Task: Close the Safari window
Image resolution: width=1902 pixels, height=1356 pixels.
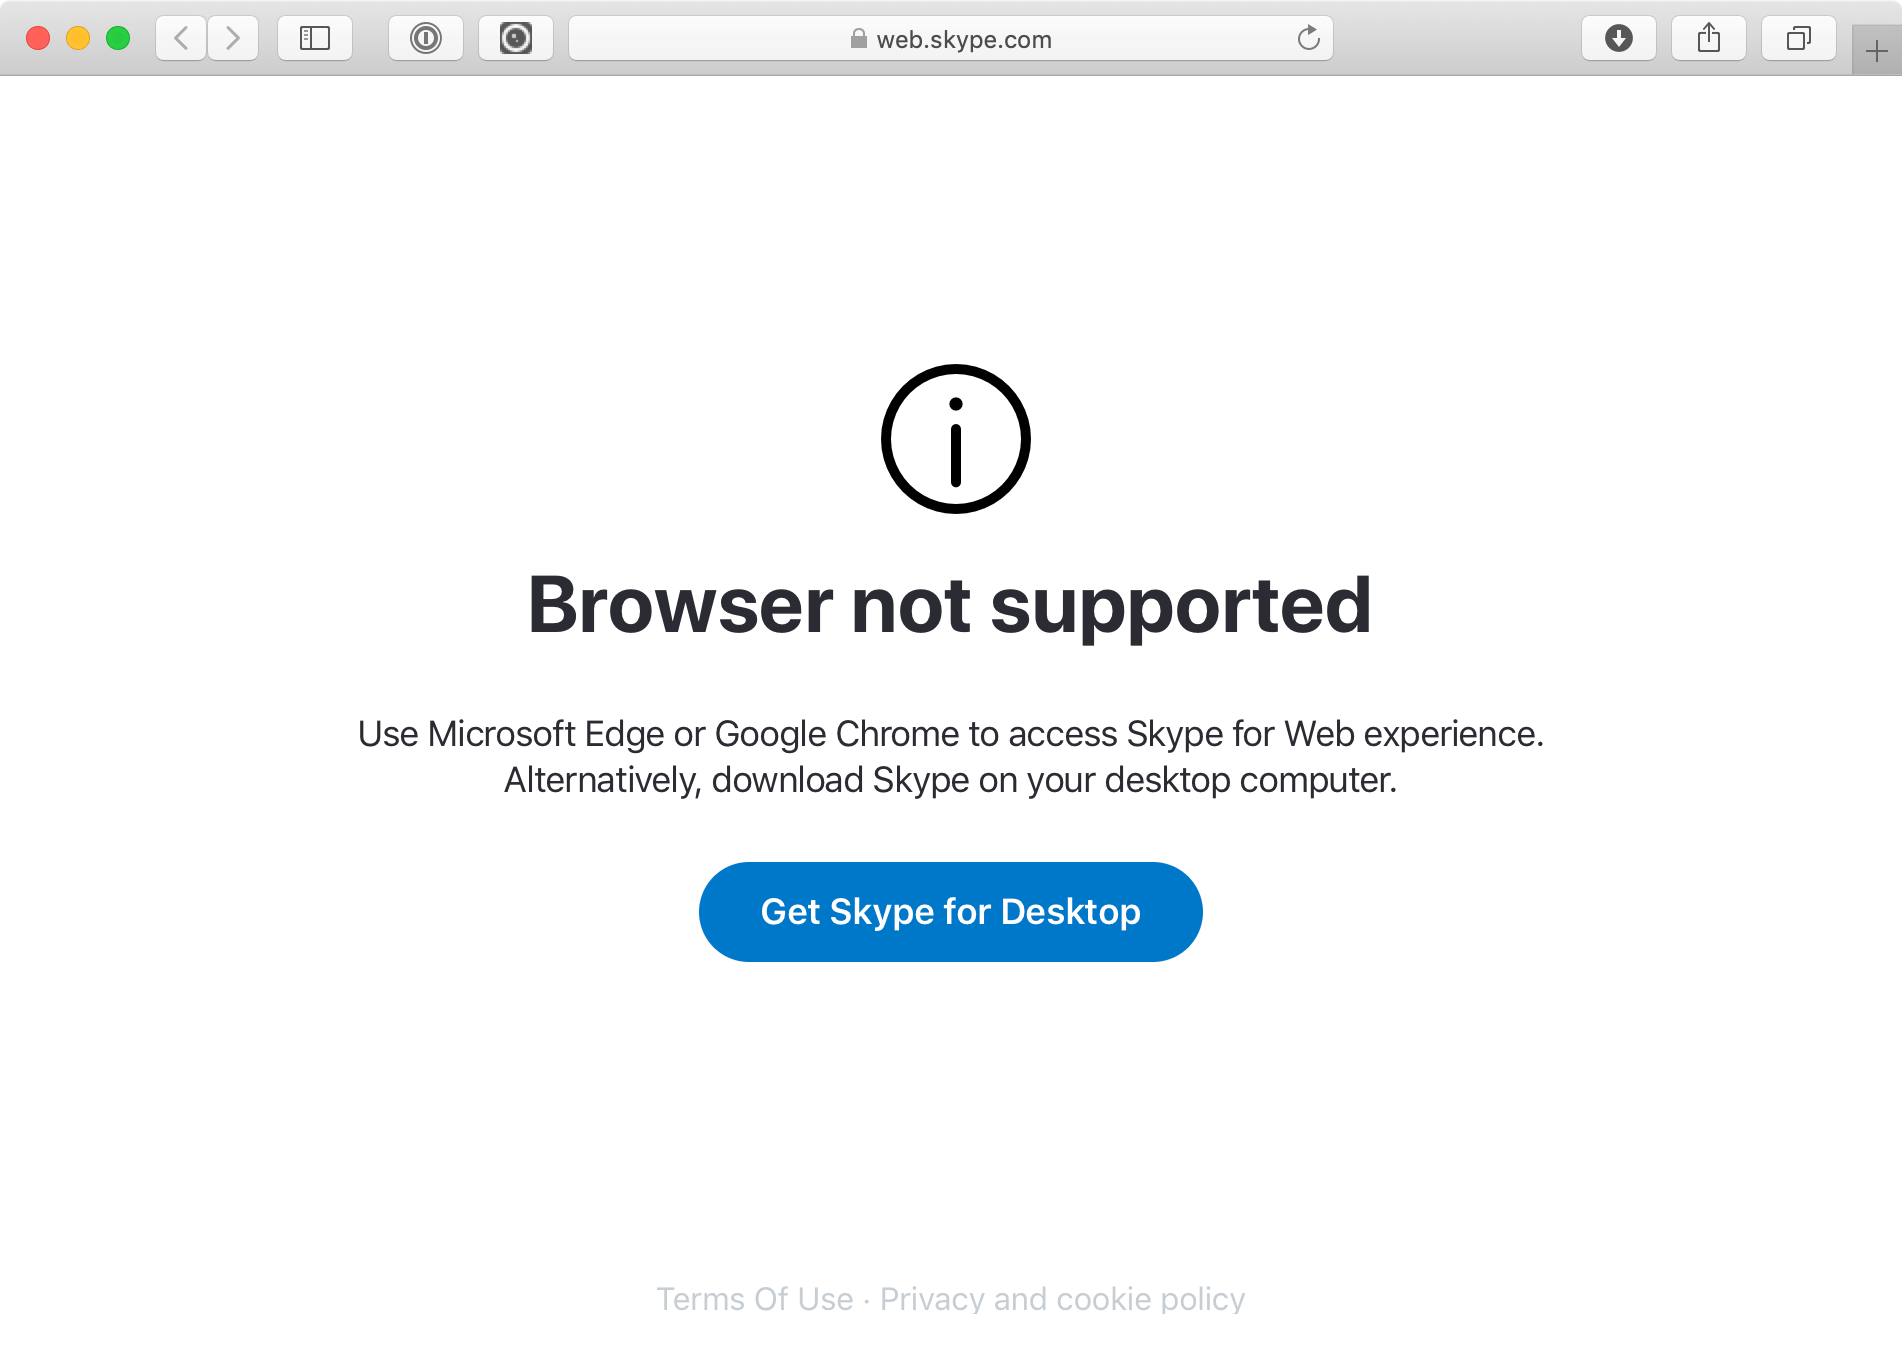Action: (x=38, y=39)
